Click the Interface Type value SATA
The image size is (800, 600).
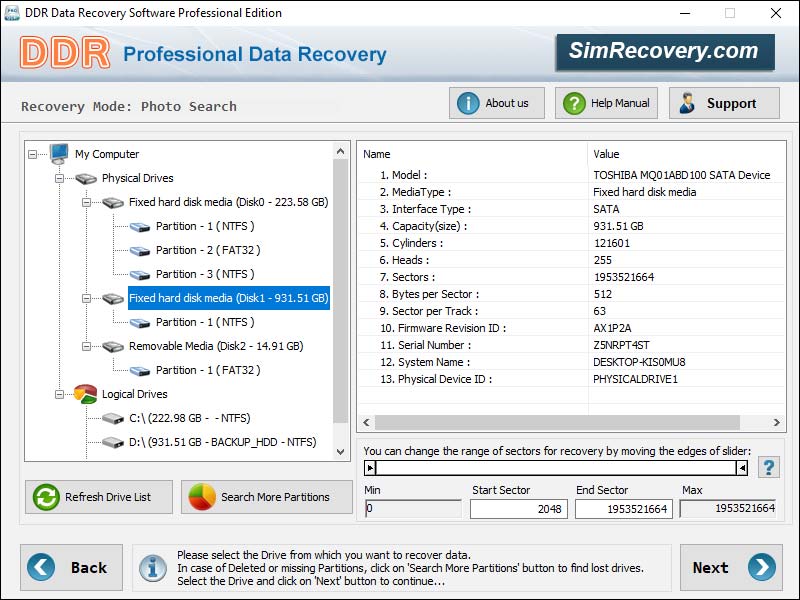click(606, 209)
